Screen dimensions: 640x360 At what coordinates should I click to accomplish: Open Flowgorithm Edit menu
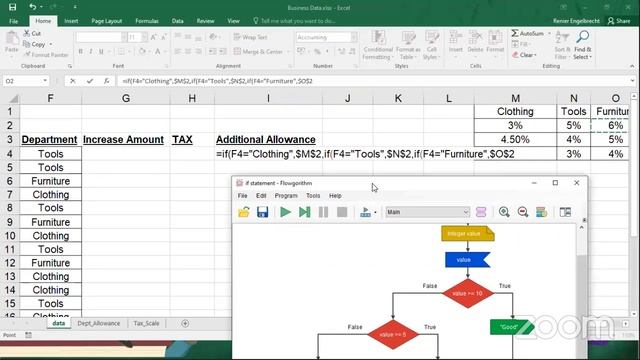pos(261,196)
